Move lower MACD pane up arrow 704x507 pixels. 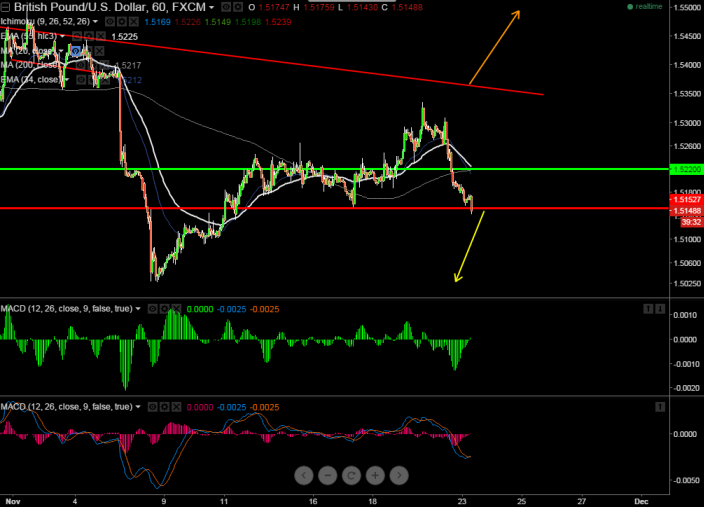click(660, 407)
